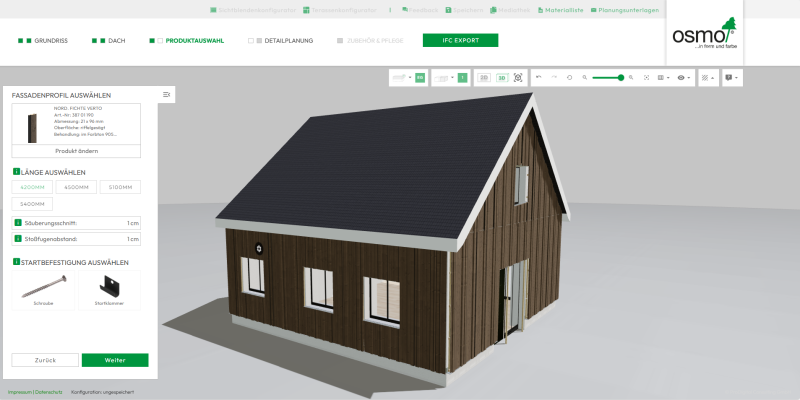Expand the hatch pattern dropdown
The height and width of the screenshot is (400, 800).
pos(707,77)
